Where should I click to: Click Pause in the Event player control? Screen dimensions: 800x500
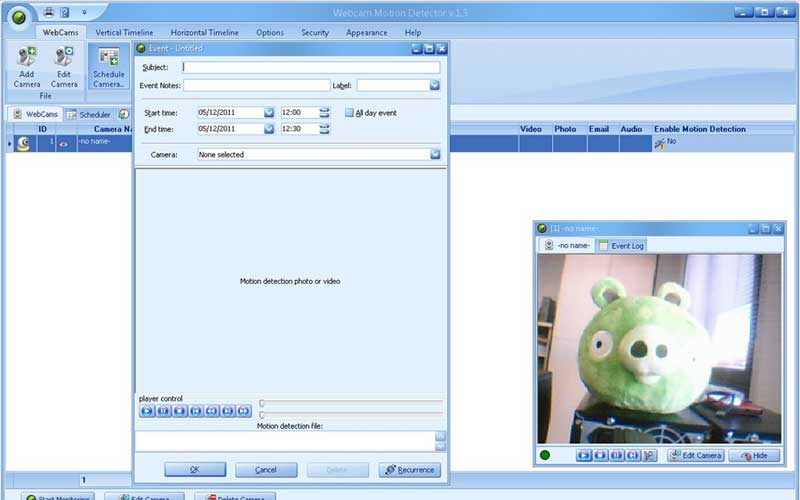coord(163,411)
